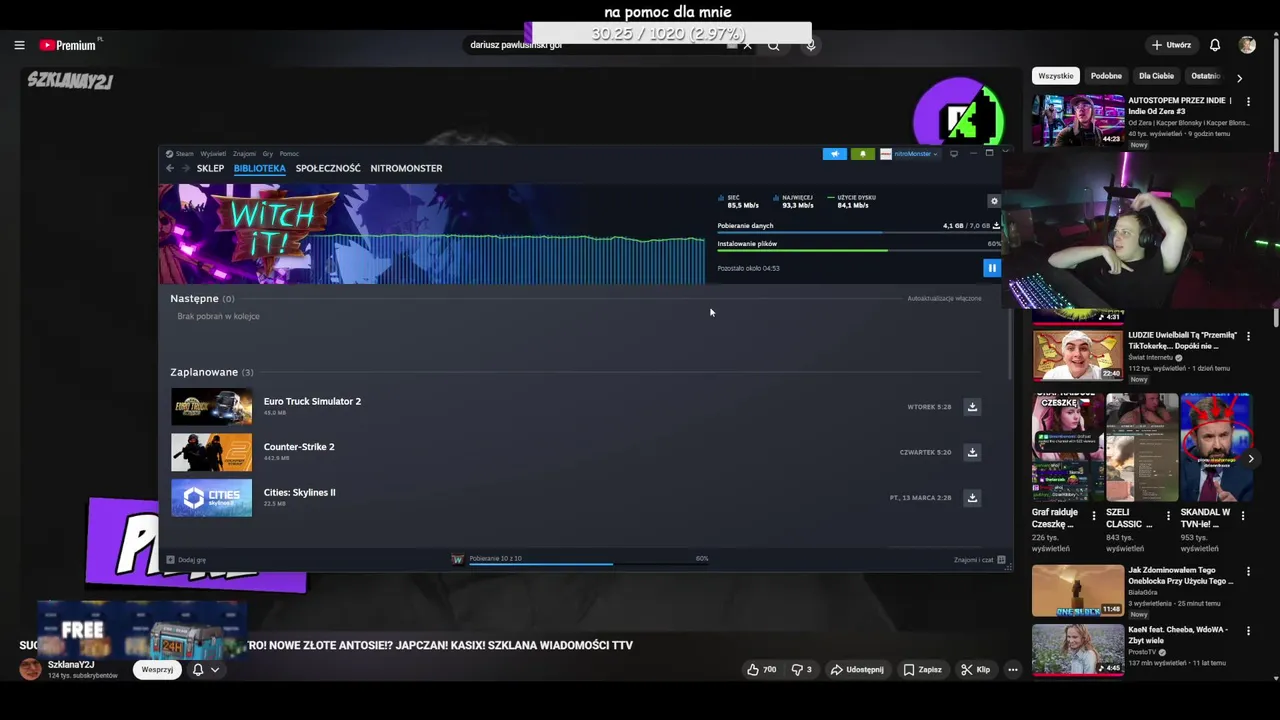Image resolution: width=1280 pixels, height=720 pixels.
Task: Save video with the Zapisz button
Action: [922, 669]
